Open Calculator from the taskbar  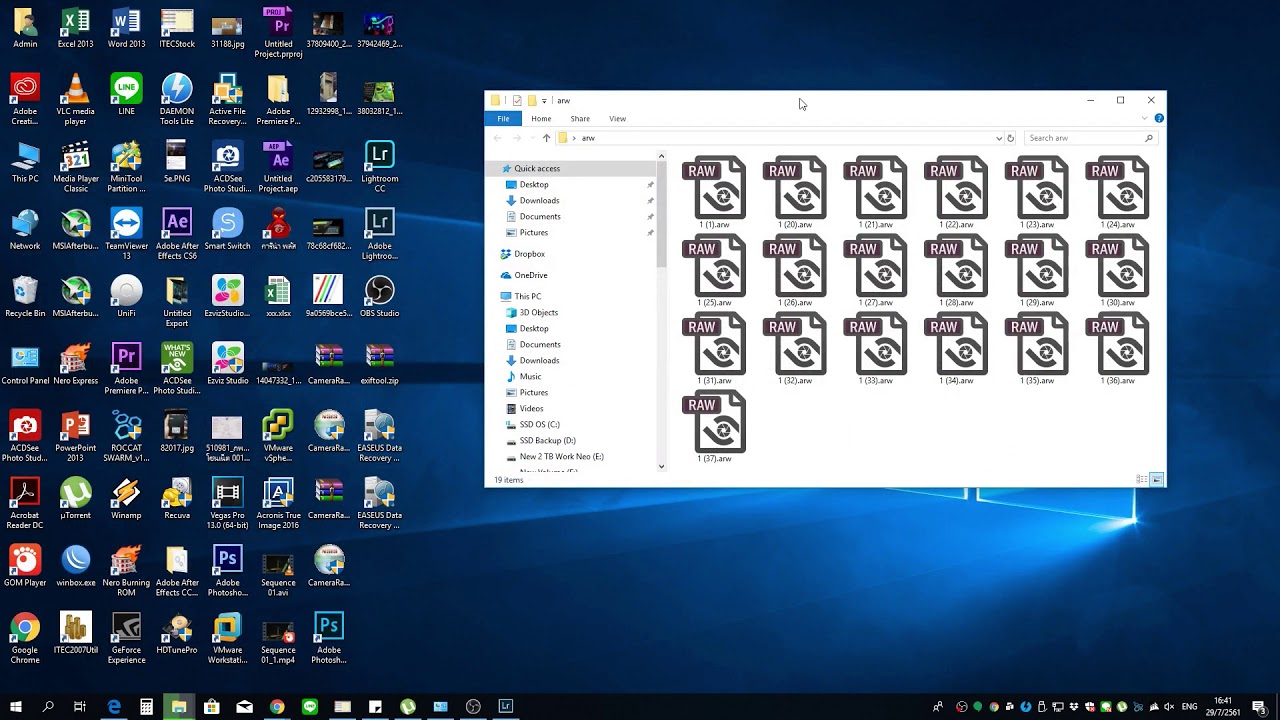(x=146, y=707)
